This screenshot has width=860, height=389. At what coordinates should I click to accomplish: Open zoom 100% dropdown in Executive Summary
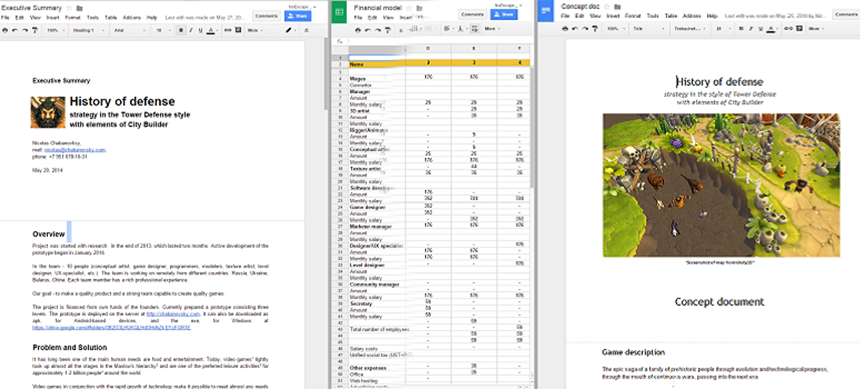55,30
